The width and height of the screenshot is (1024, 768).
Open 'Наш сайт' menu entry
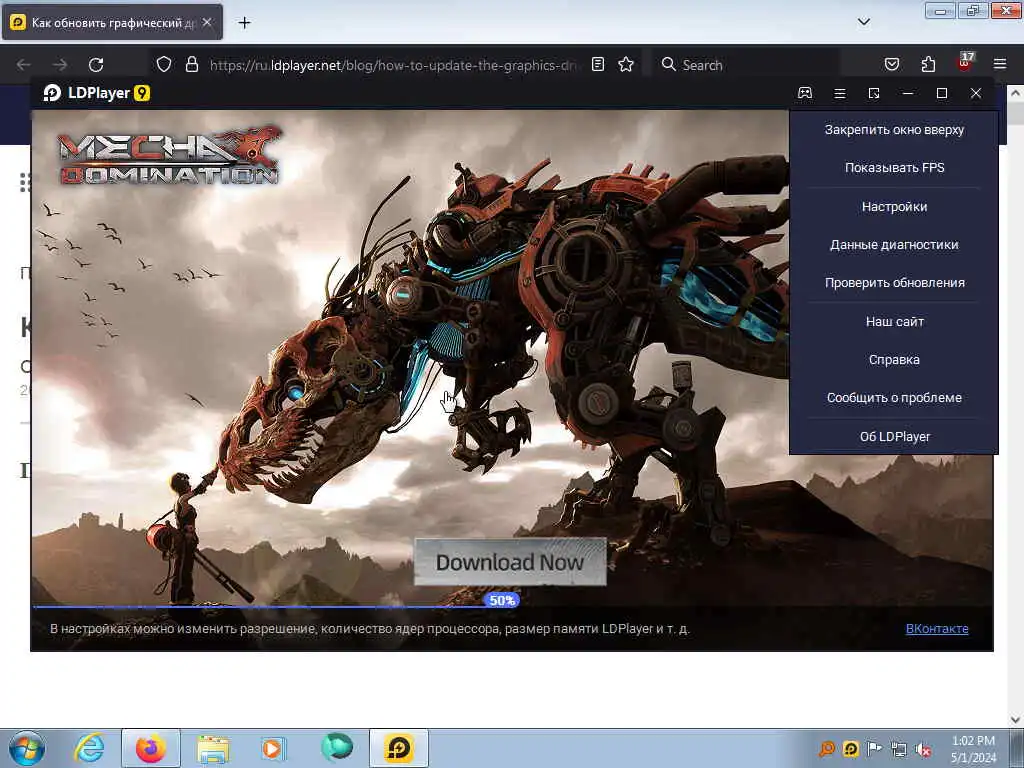pos(894,321)
